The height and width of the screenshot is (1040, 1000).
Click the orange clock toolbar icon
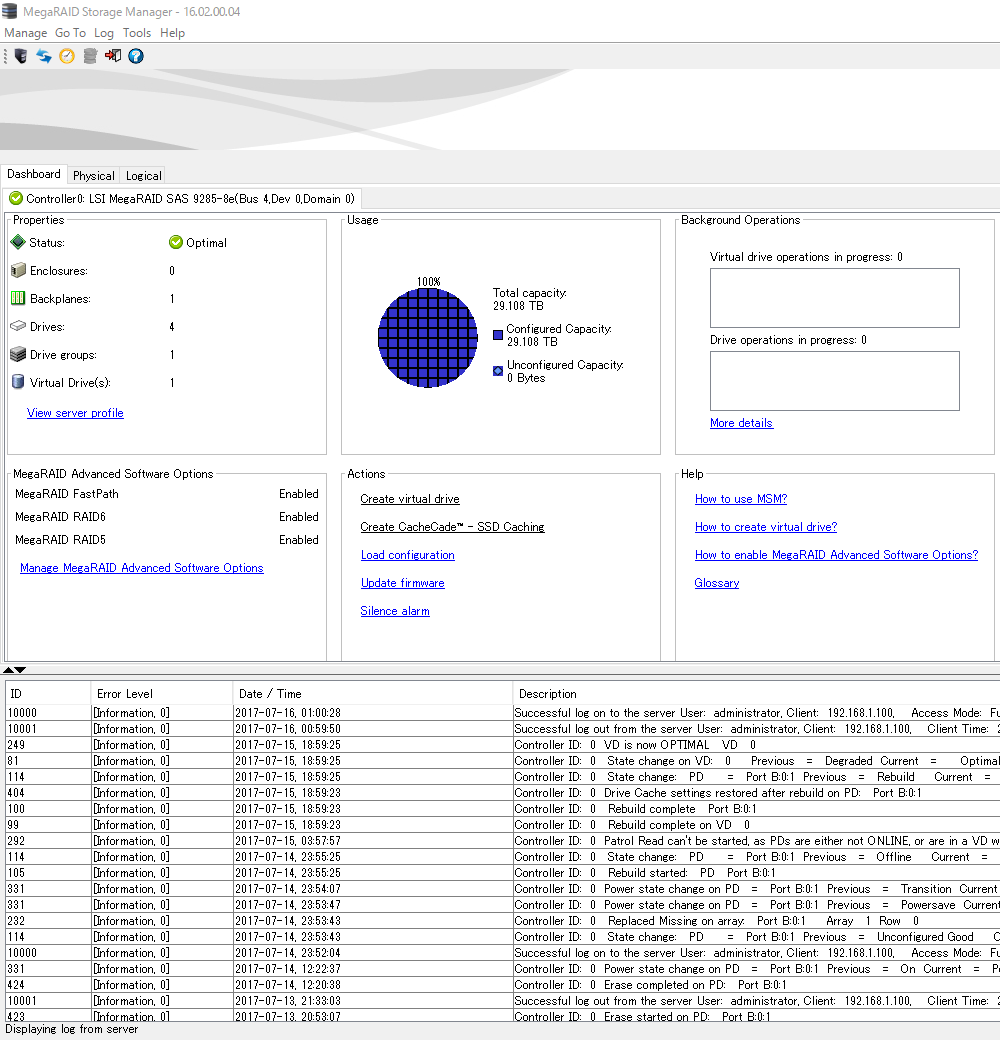[x=67, y=56]
